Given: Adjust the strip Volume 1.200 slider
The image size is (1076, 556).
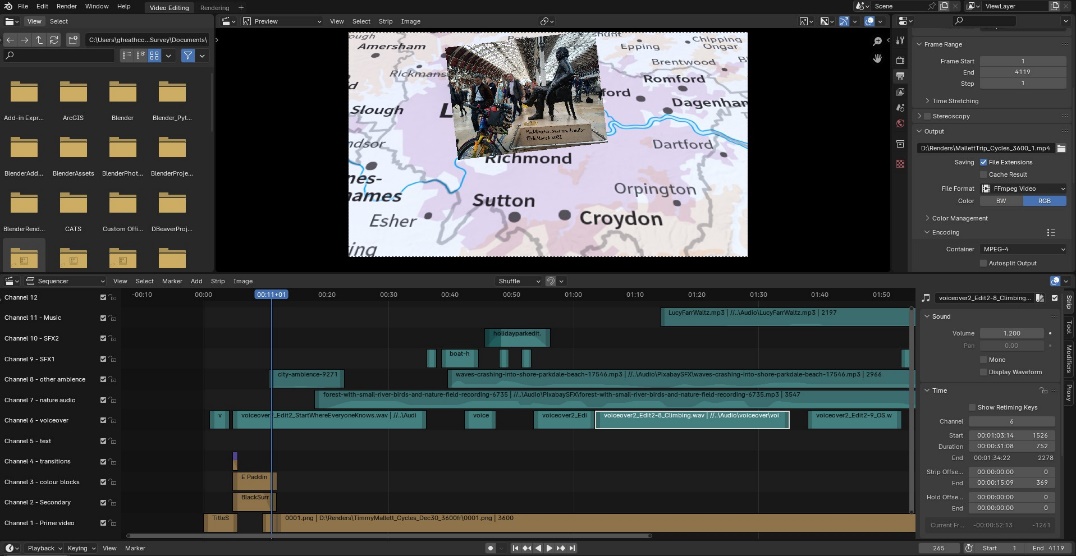Looking at the screenshot, I should [x=1011, y=333].
